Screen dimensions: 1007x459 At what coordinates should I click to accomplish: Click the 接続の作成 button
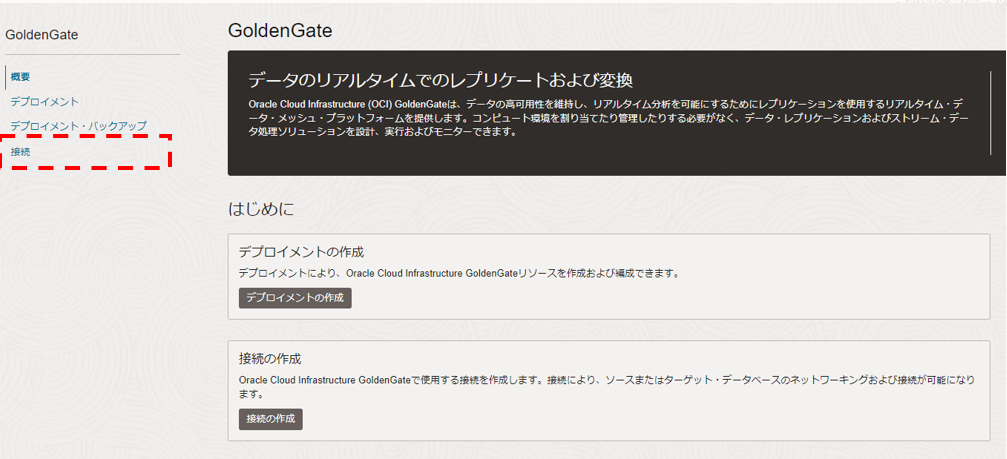(x=270, y=419)
